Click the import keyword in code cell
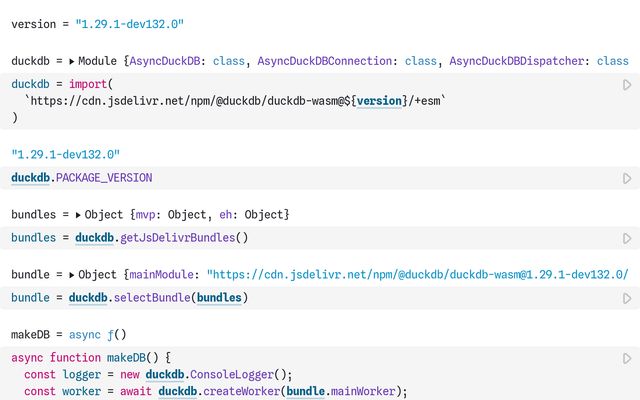640x400 pixels. click(x=88, y=84)
